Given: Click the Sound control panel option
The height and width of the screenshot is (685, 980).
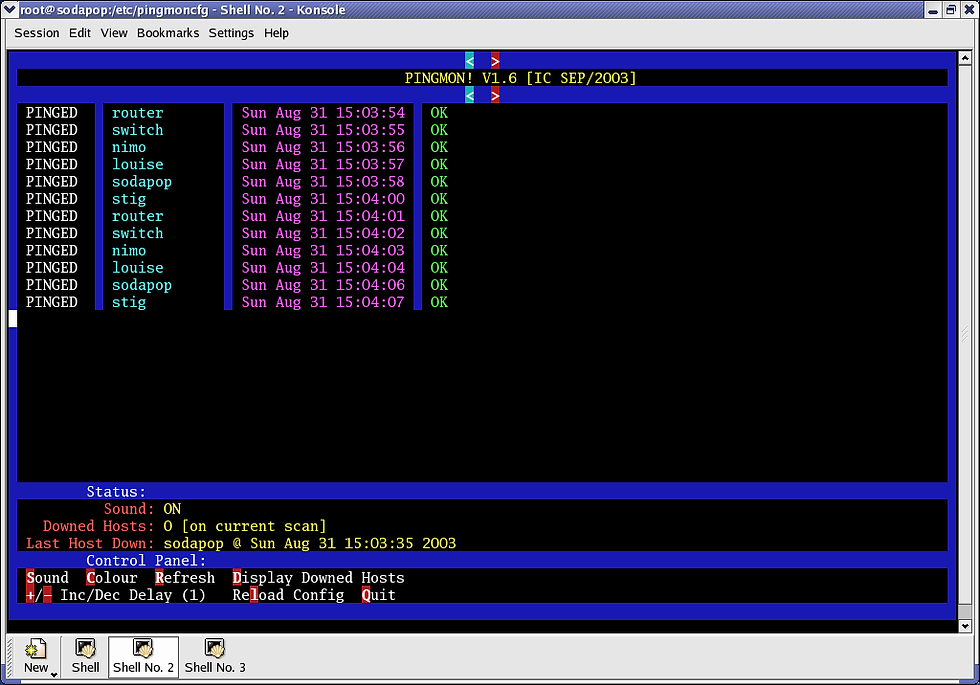Looking at the screenshot, I should pos(48,578).
